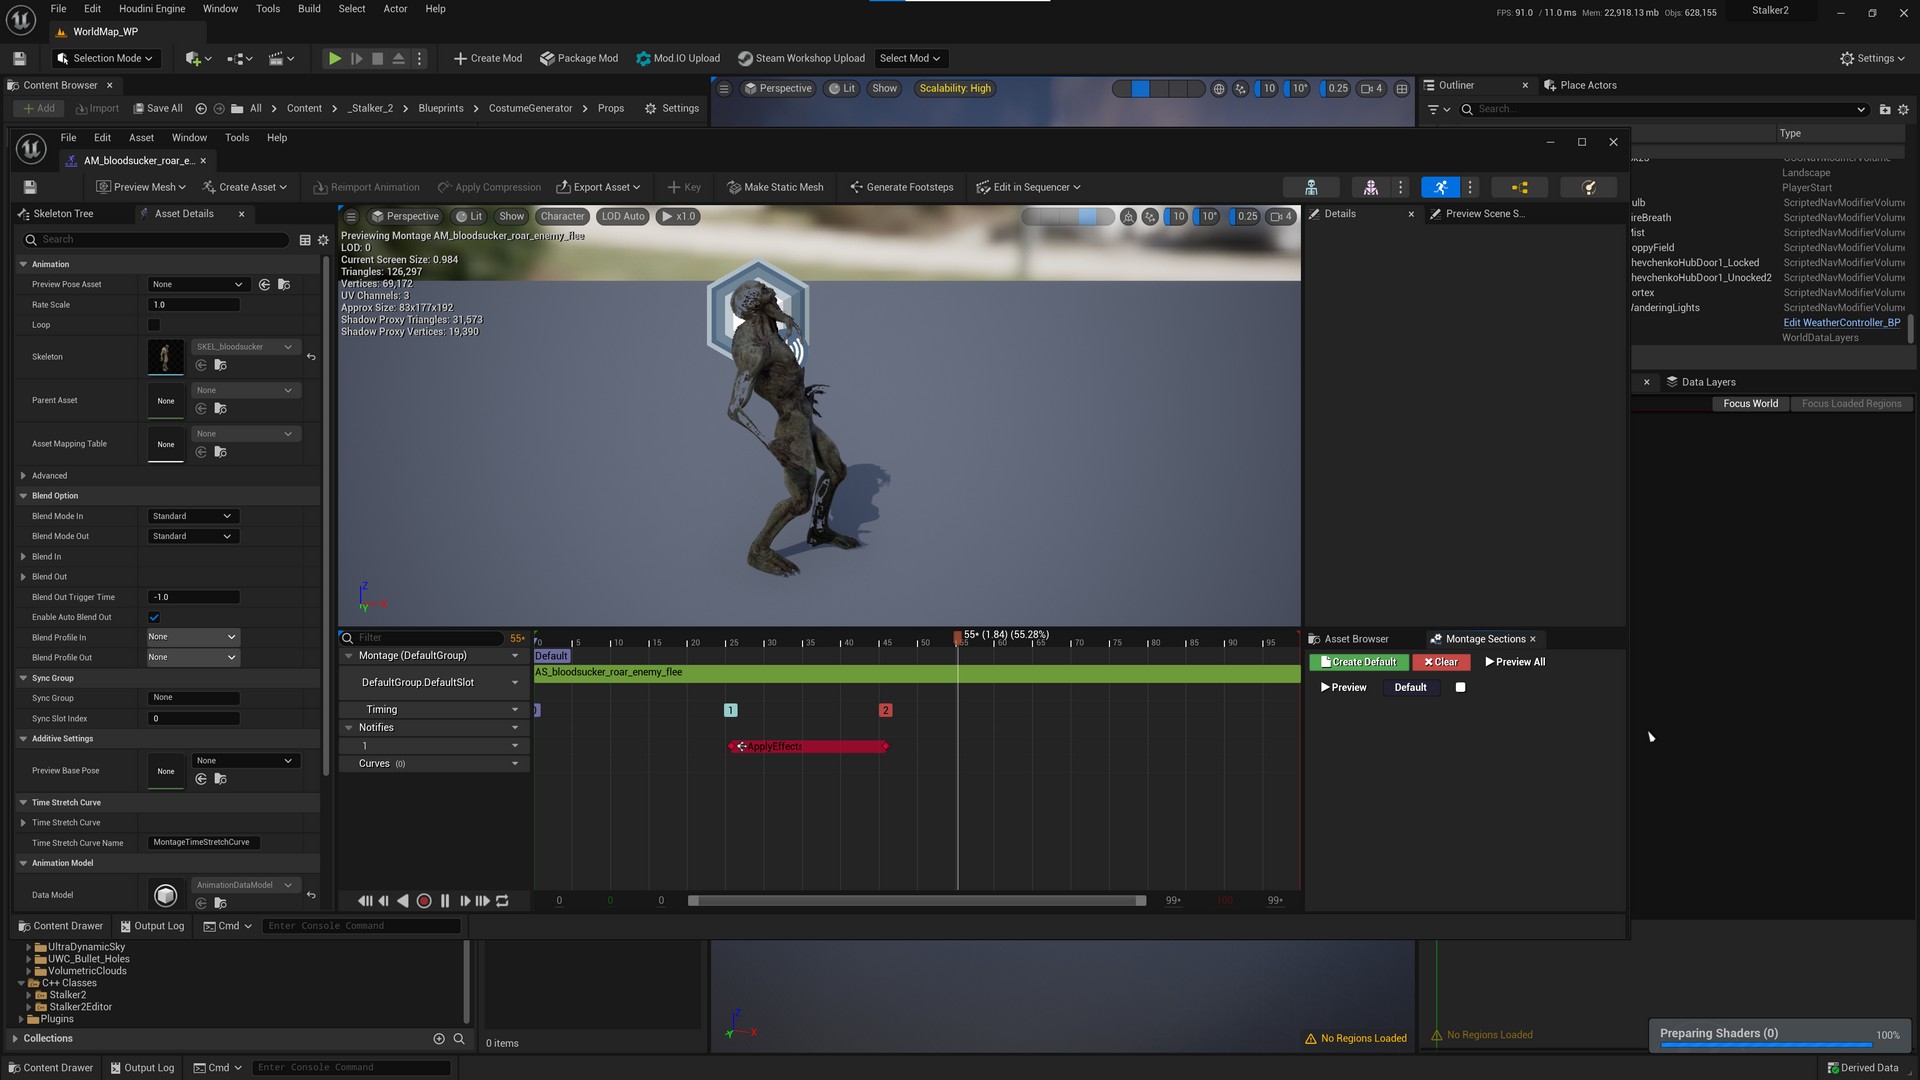The height and width of the screenshot is (1080, 1920).
Task: Play the montage in reverse
Action: click(403, 901)
